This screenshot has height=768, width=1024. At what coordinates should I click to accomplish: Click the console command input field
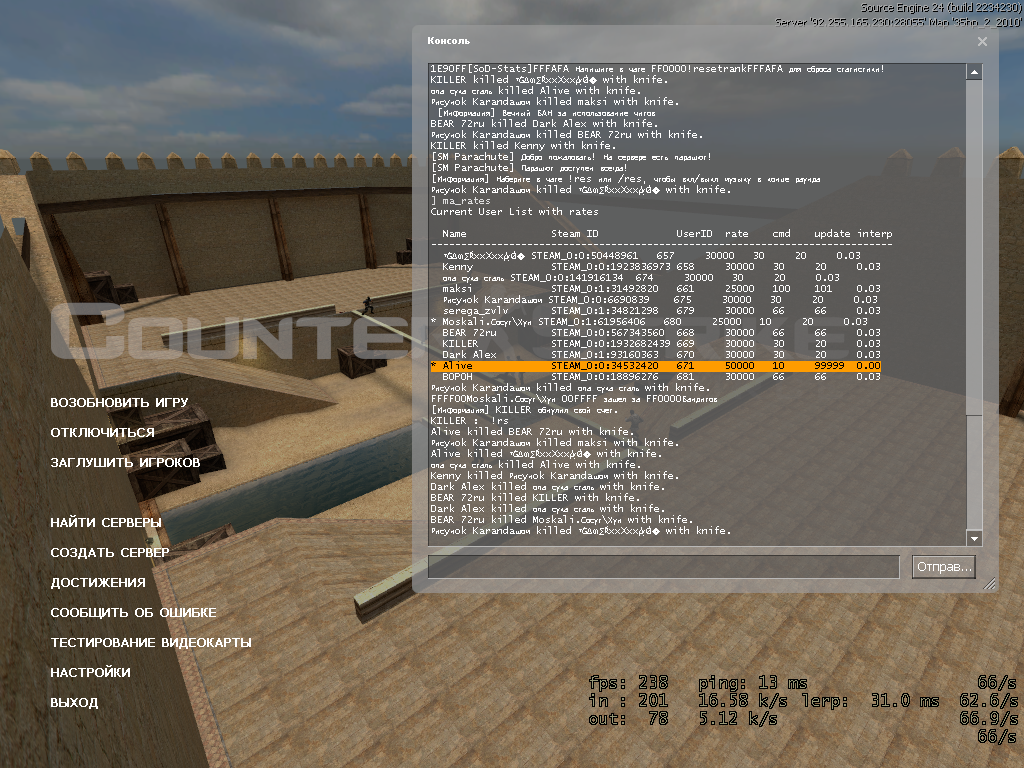click(x=664, y=567)
